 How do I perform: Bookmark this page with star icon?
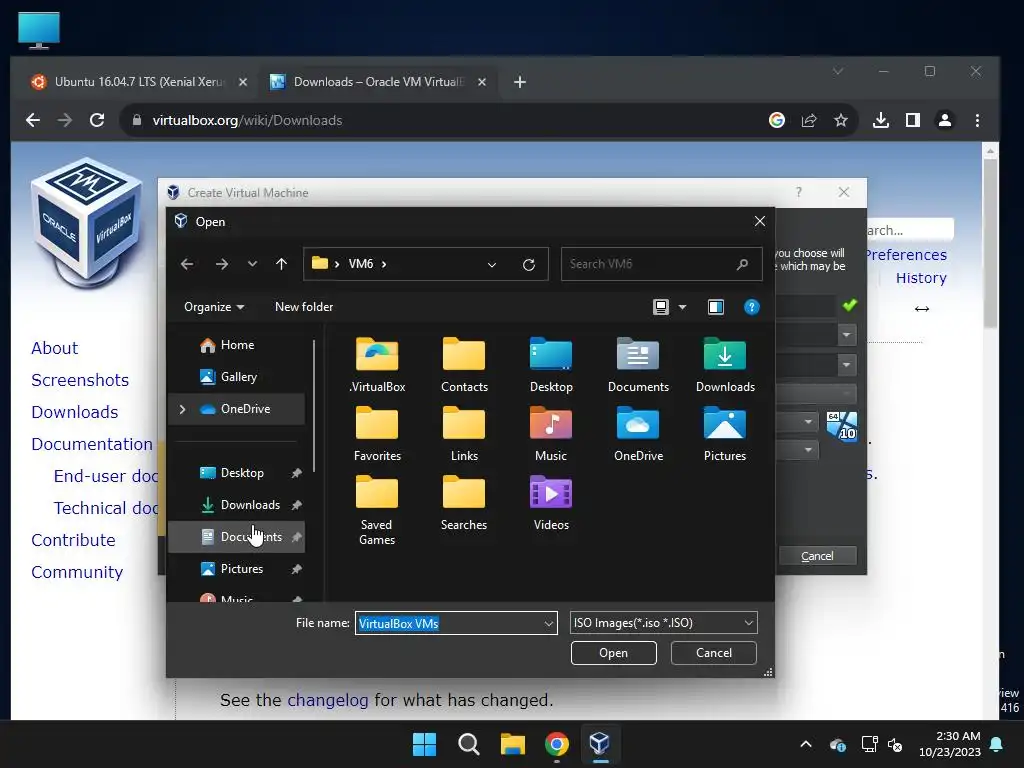841,120
